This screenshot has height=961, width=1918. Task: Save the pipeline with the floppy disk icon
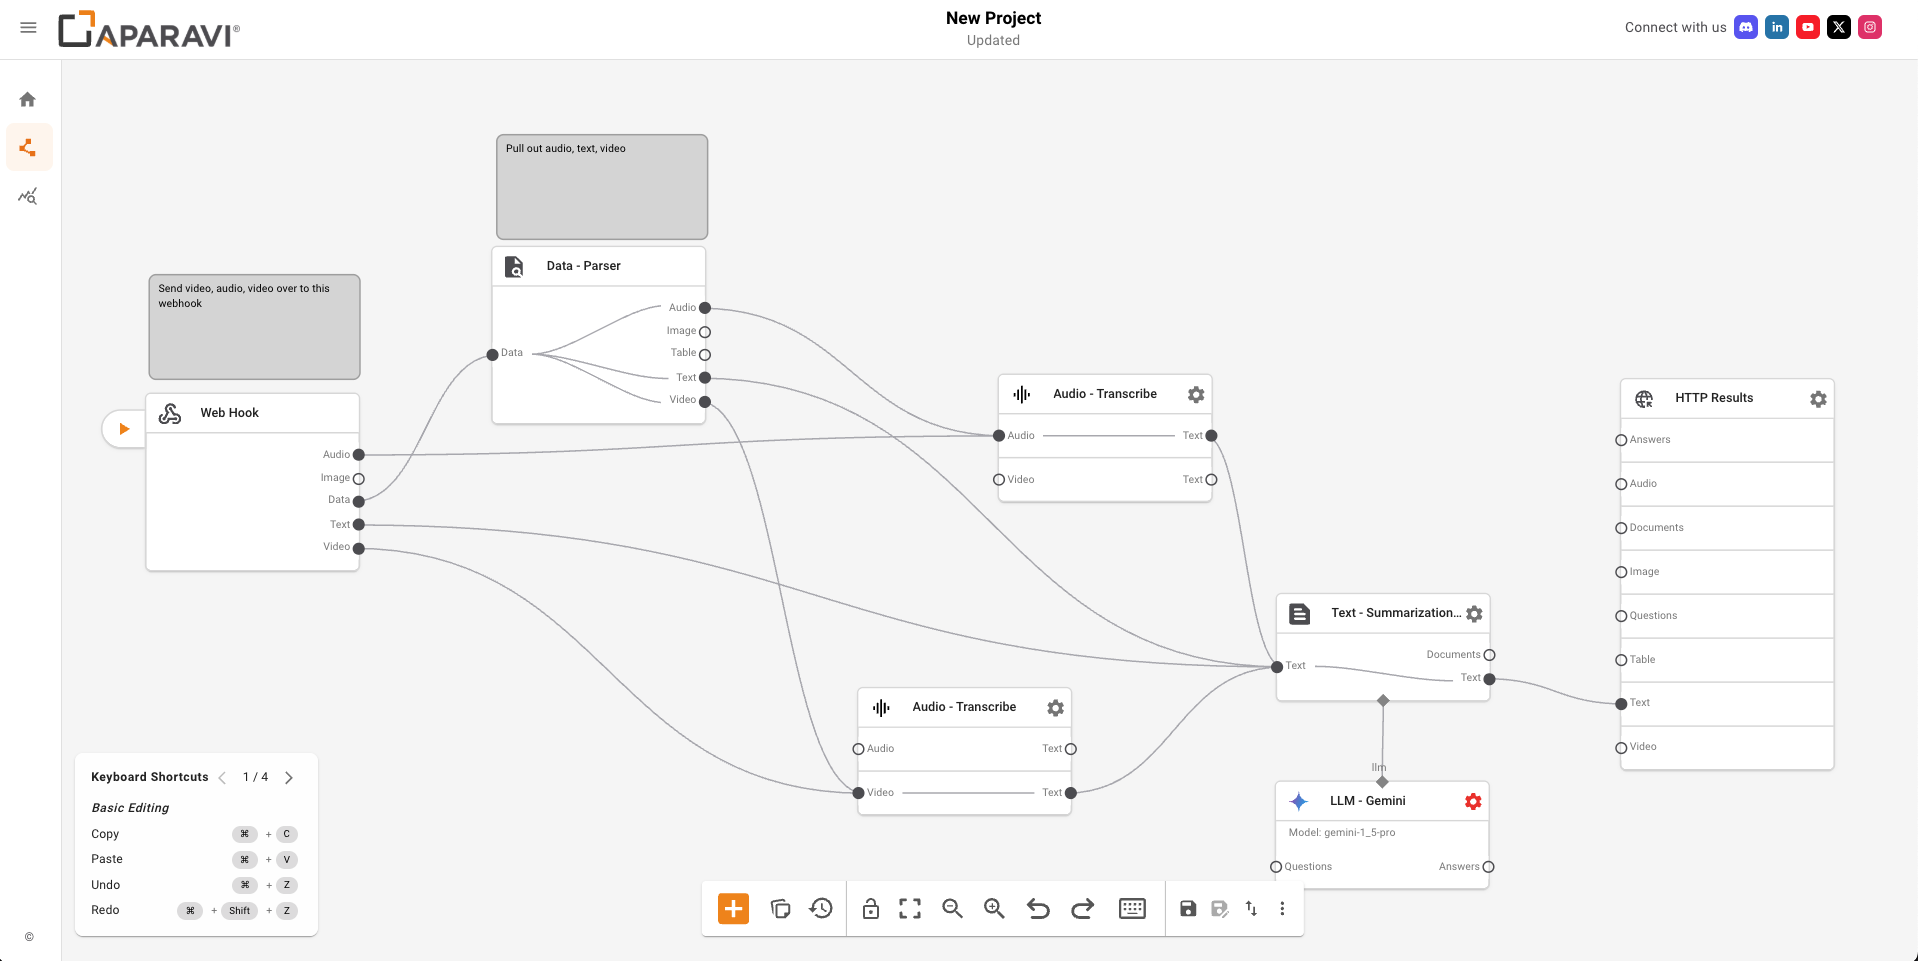point(1188,908)
